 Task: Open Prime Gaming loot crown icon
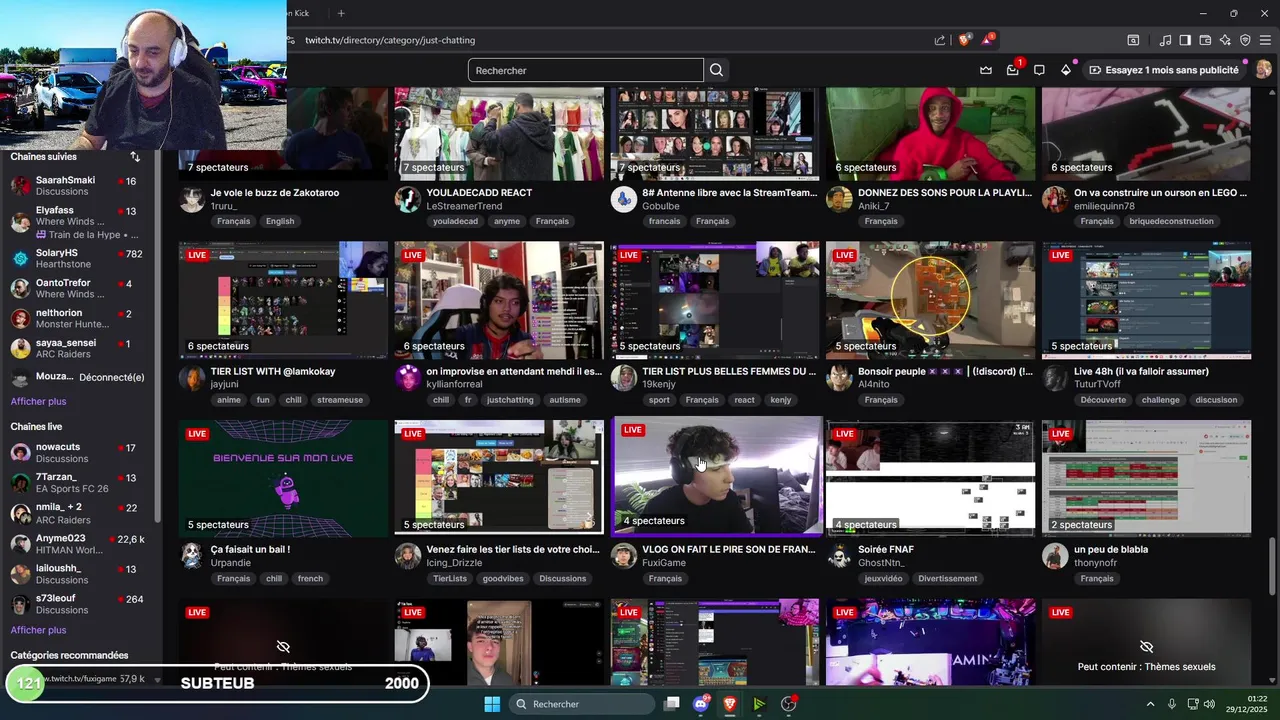(x=986, y=70)
